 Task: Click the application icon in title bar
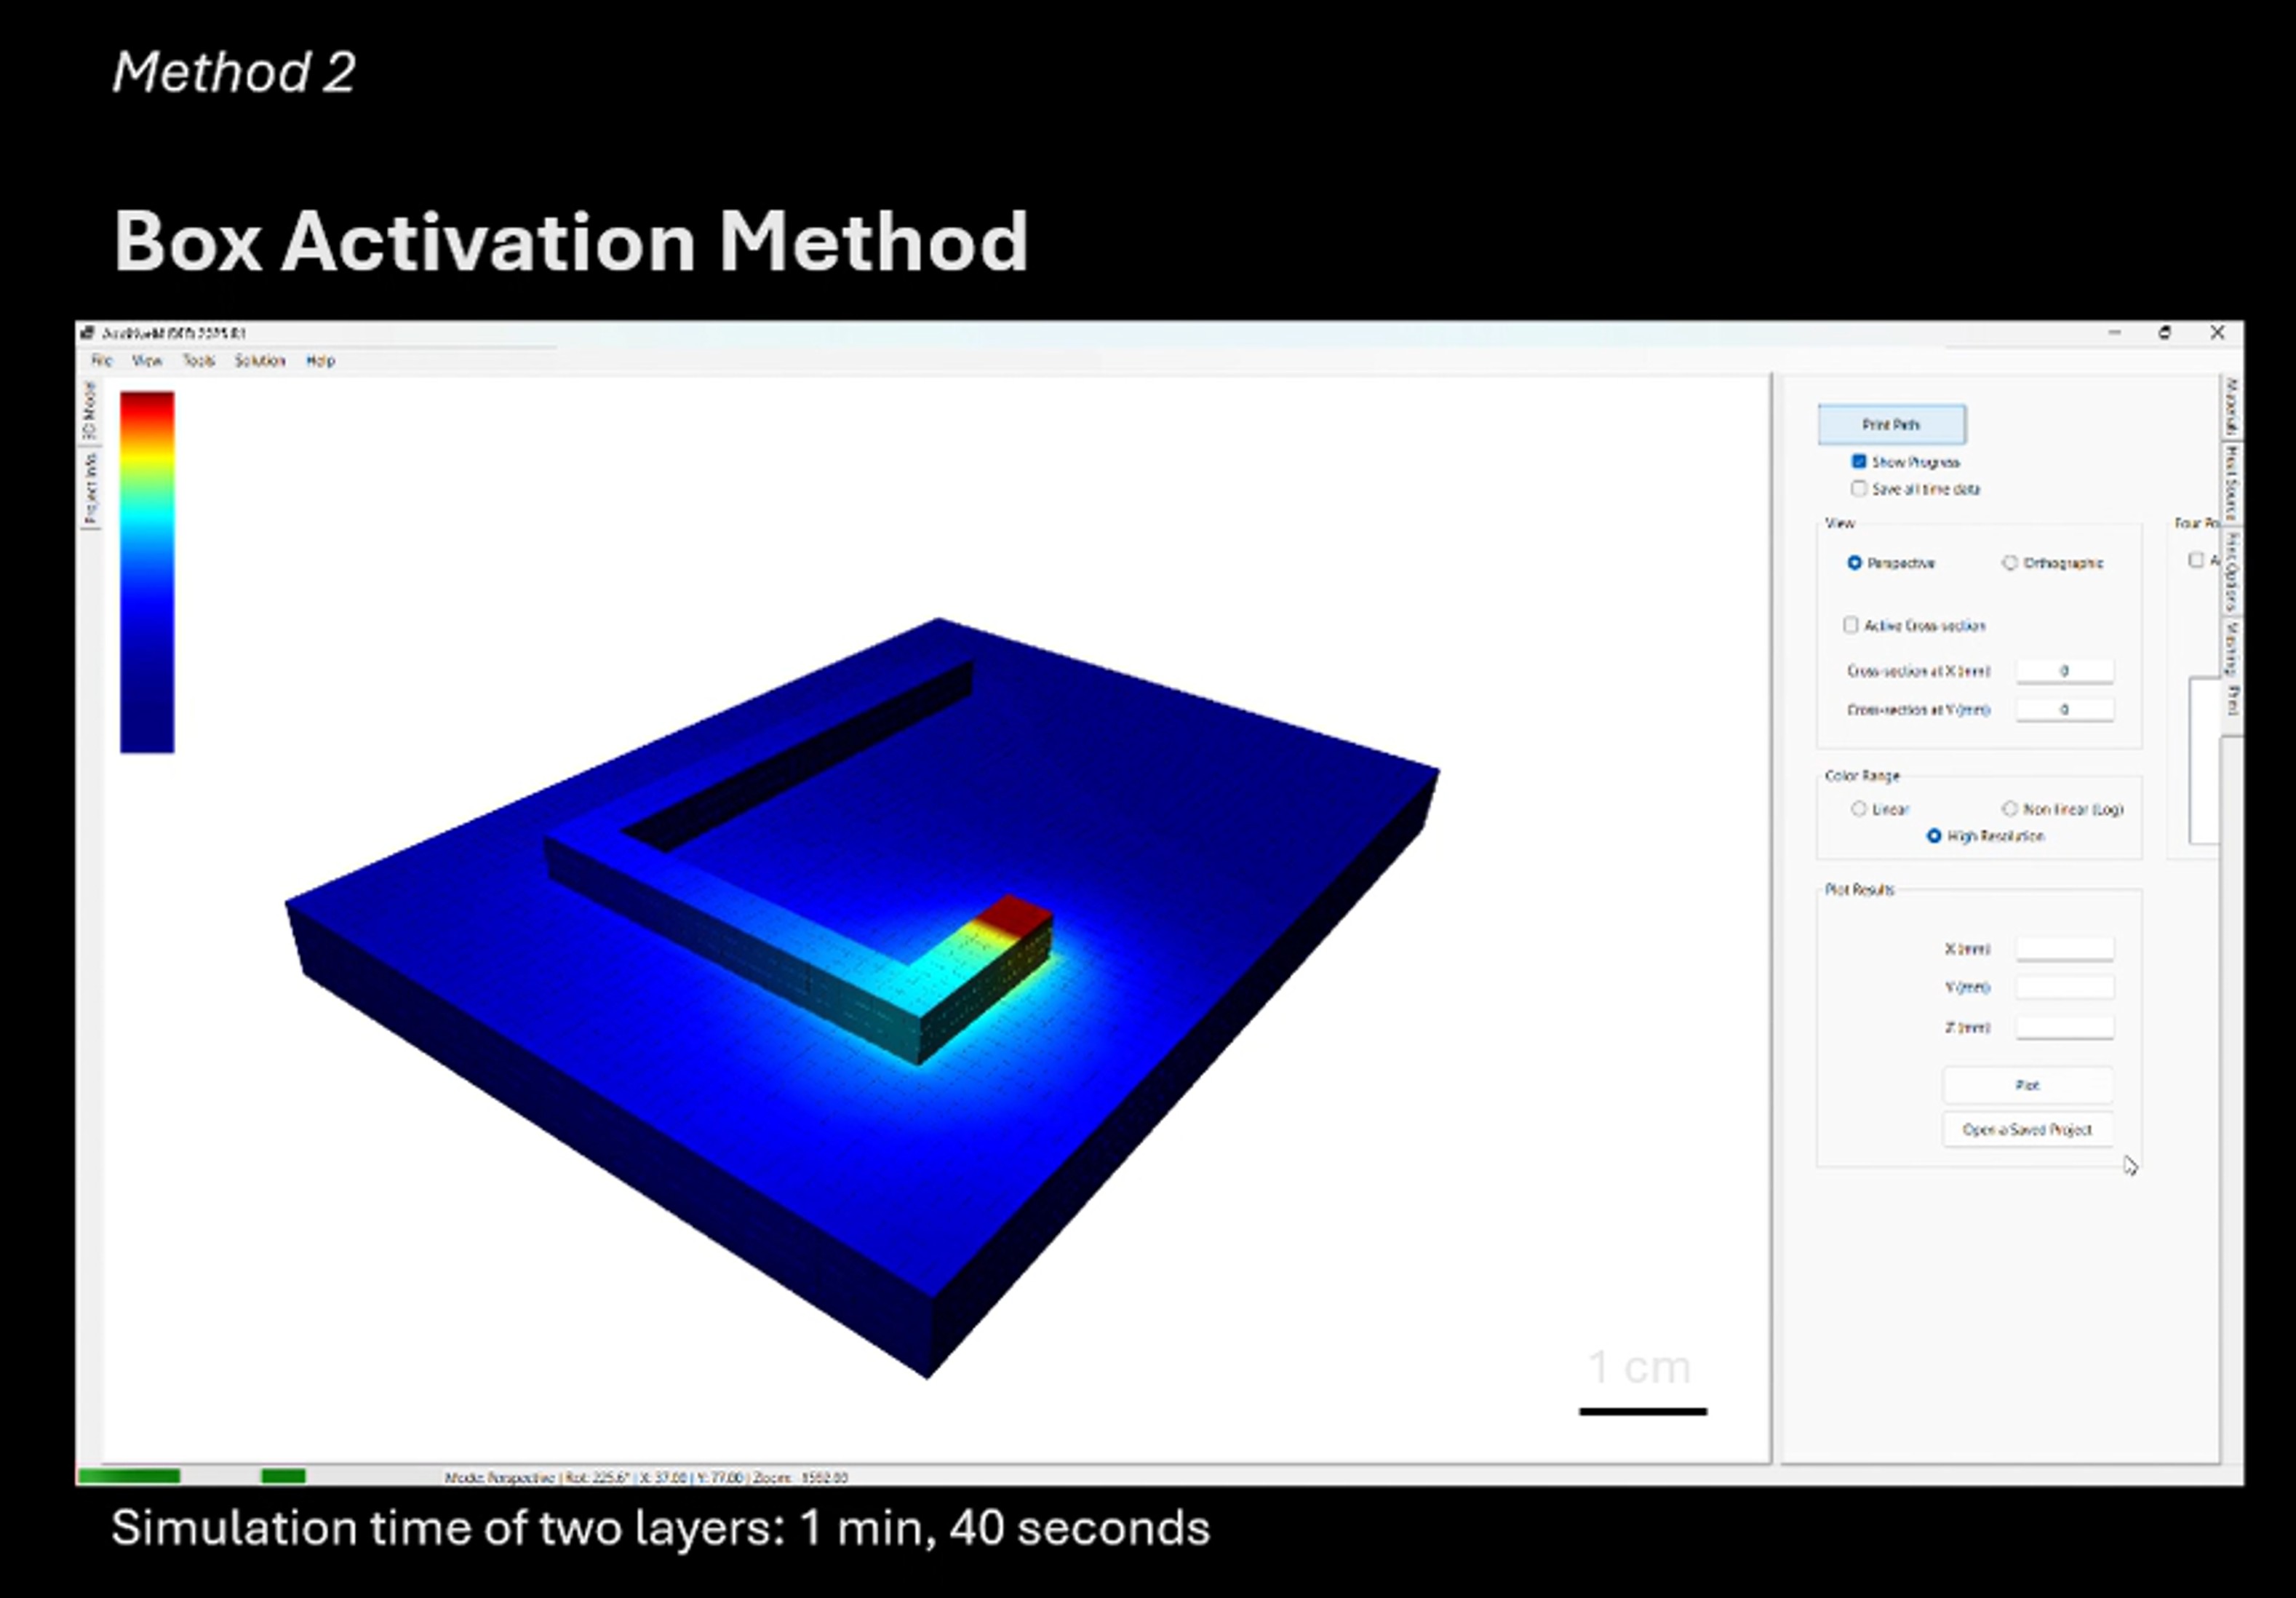88,333
